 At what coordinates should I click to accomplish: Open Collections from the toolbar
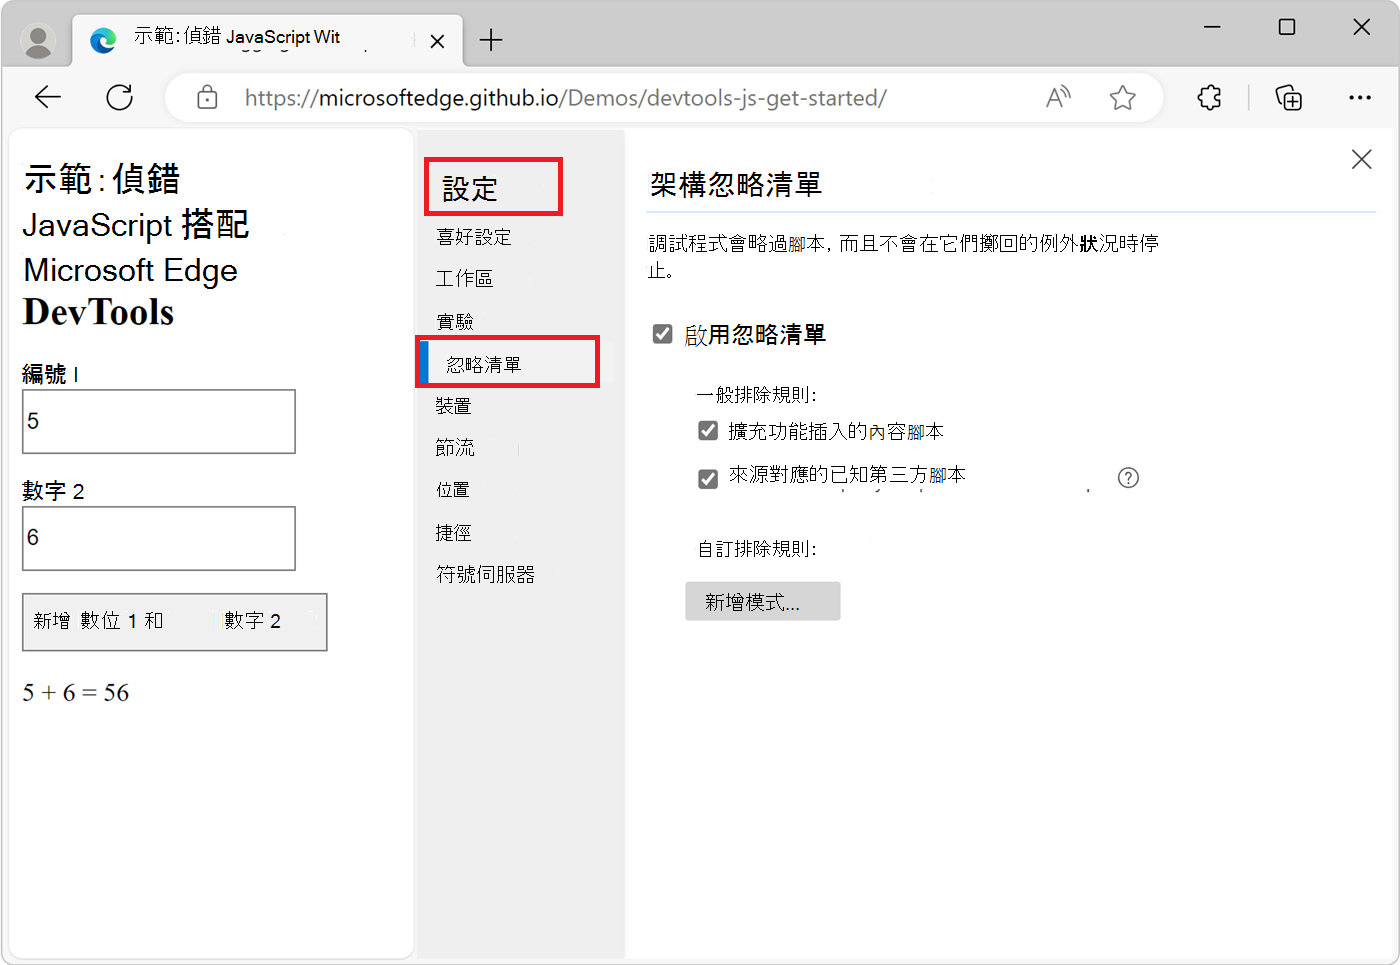1289,97
